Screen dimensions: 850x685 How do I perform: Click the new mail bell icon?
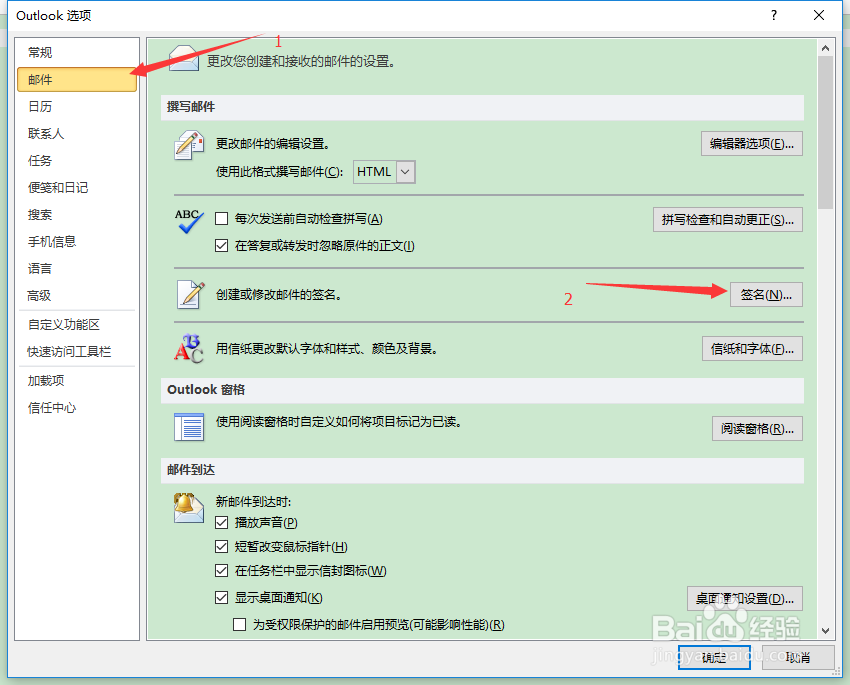[x=188, y=508]
